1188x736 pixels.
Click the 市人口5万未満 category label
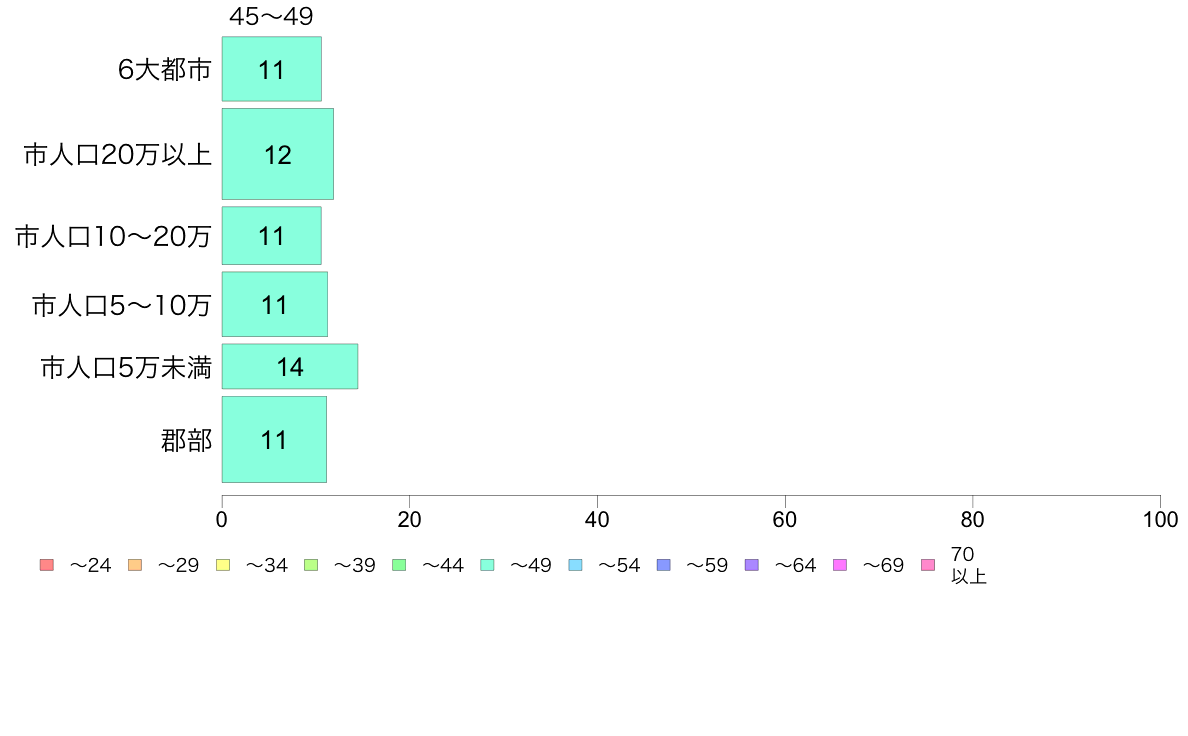point(126,368)
